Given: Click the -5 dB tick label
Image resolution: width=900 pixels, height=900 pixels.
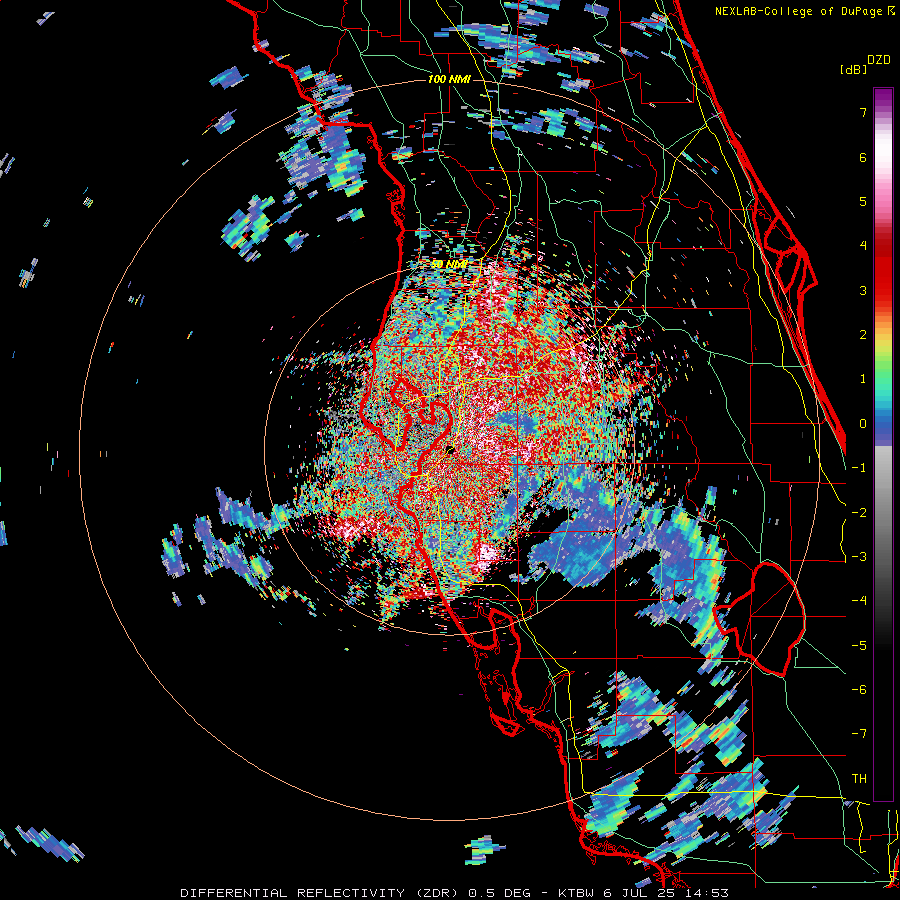Looking at the screenshot, I should [859, 646].
